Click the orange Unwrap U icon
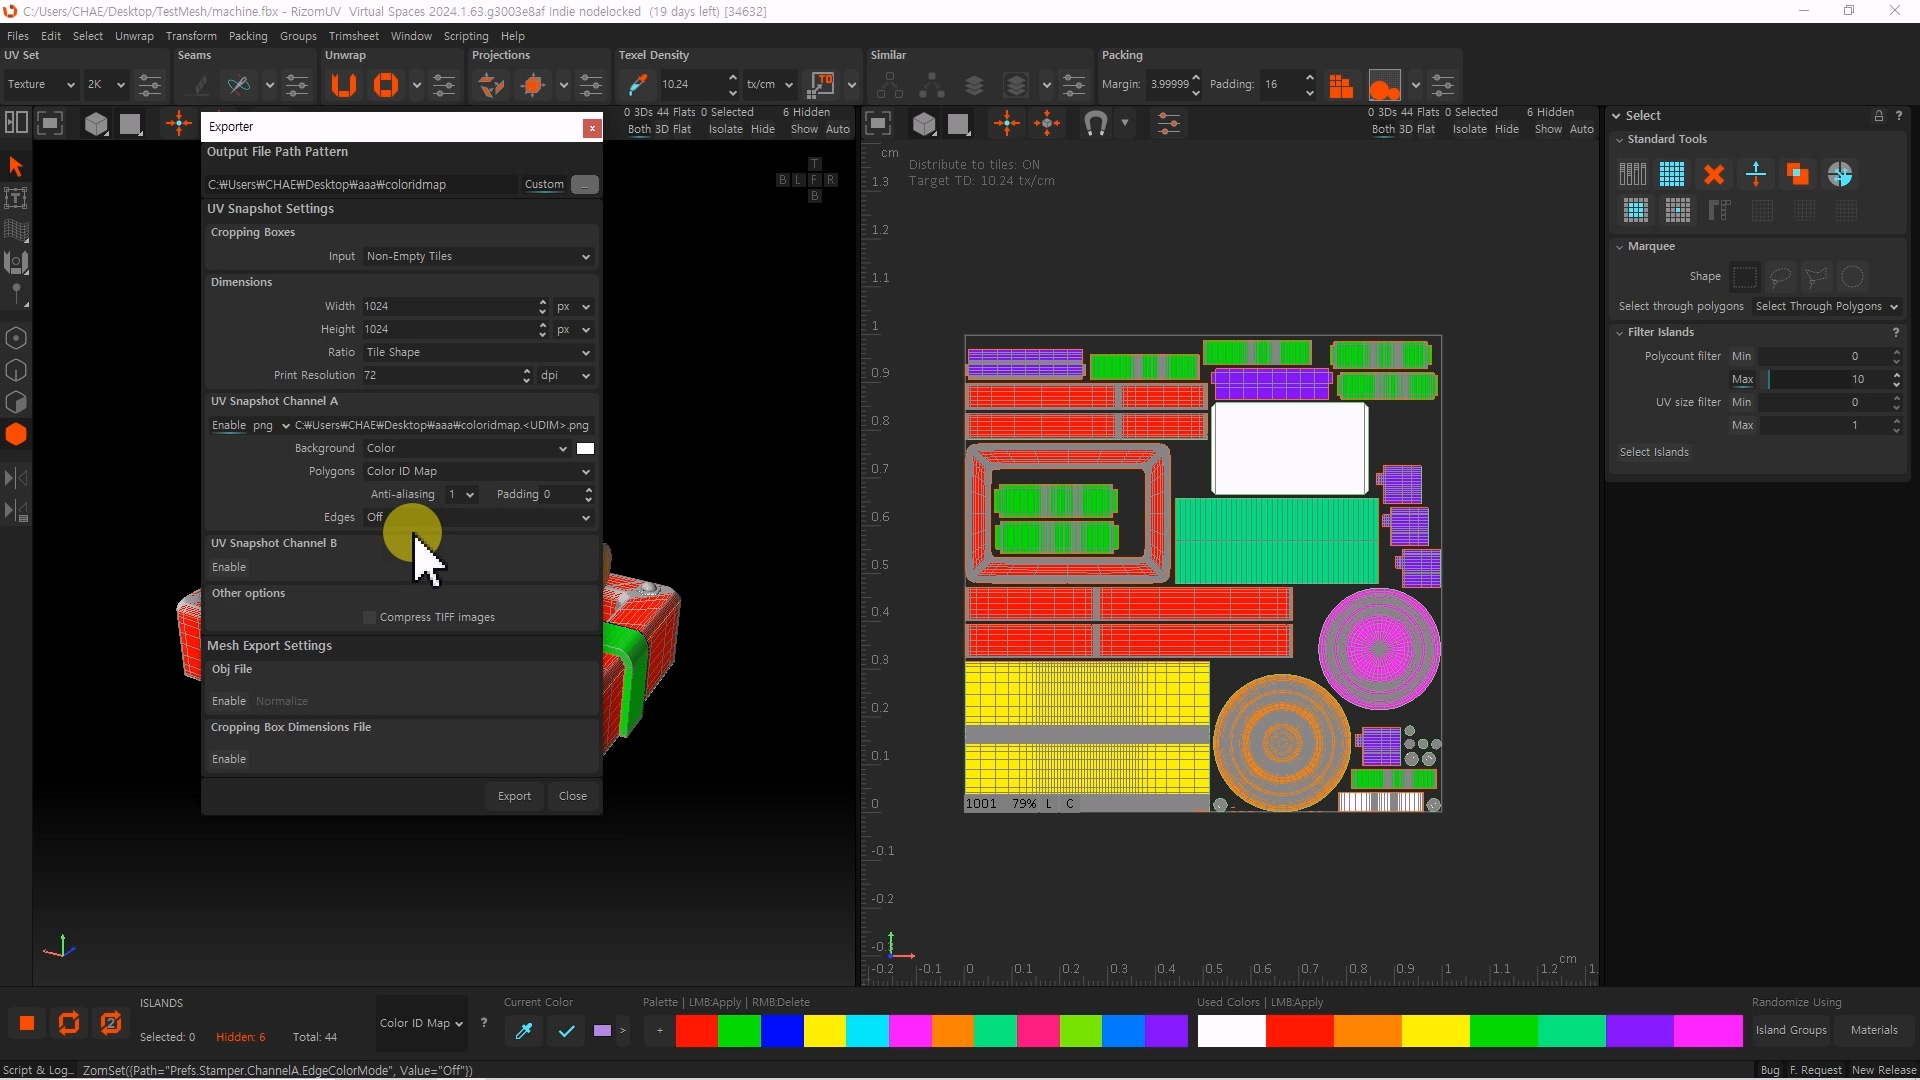 point(343,85)
